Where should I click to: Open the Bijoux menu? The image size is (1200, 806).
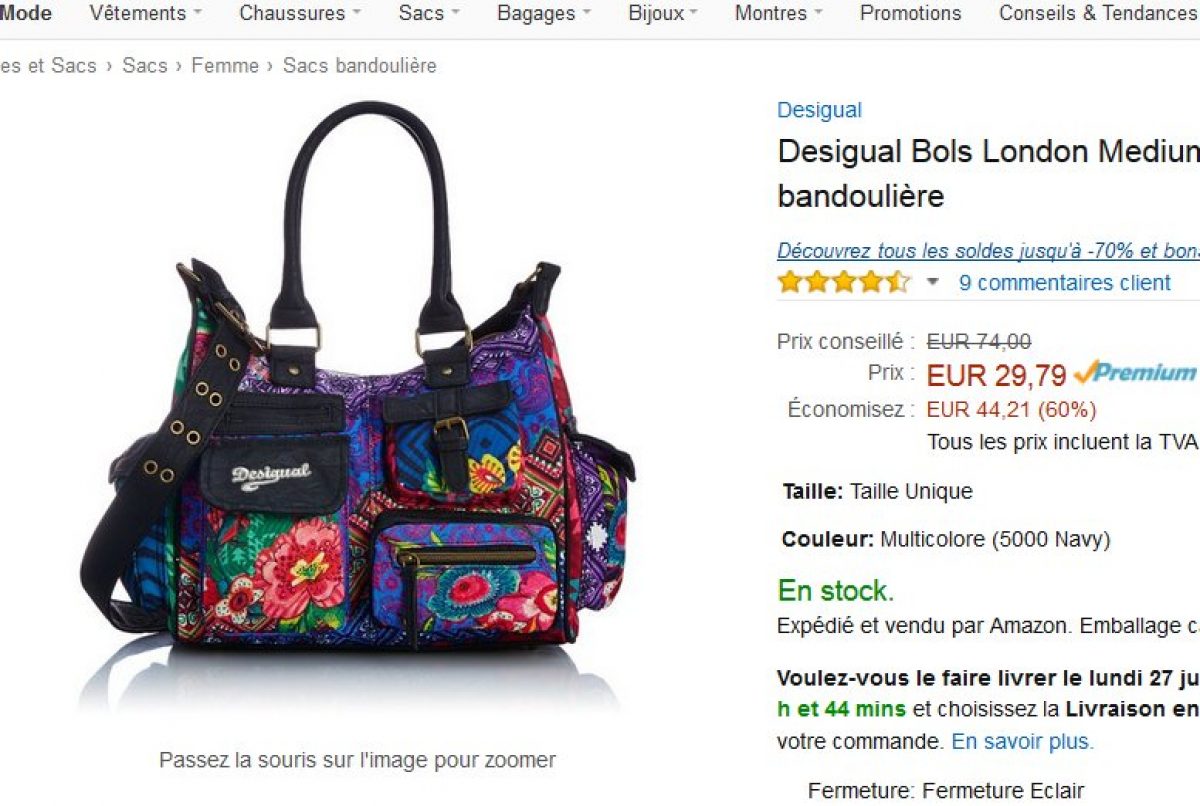(x=663, y=13)
